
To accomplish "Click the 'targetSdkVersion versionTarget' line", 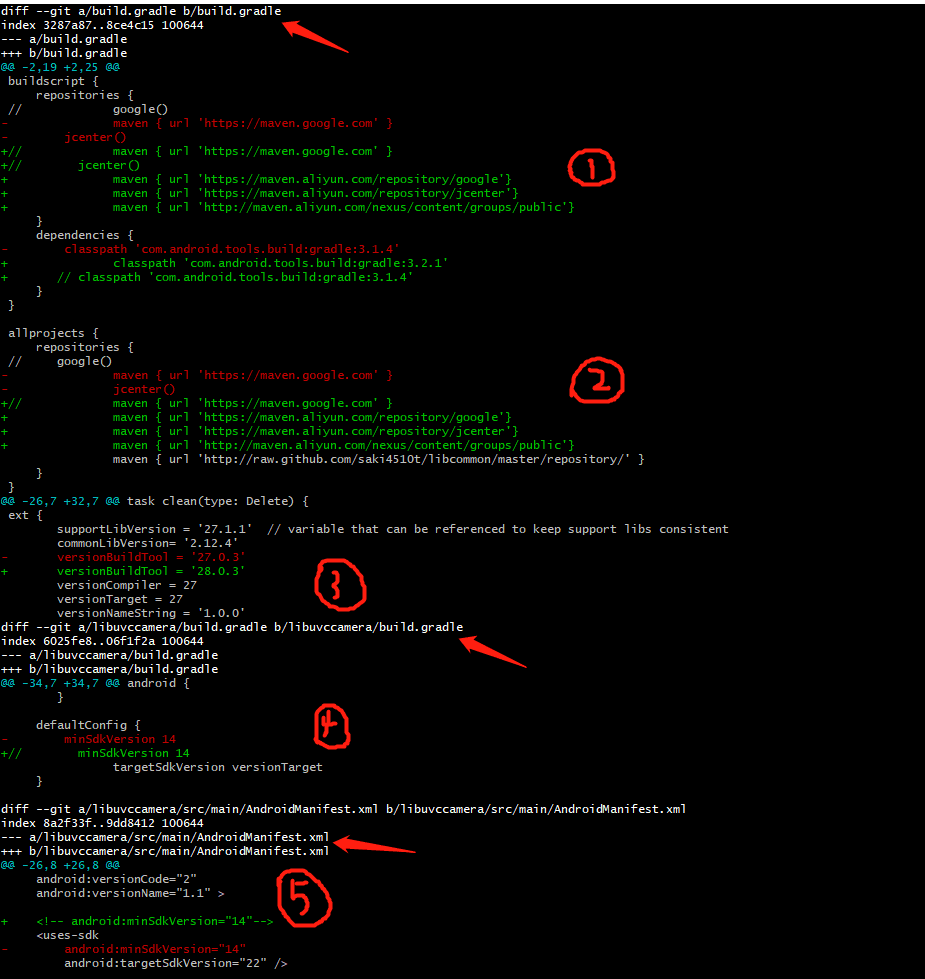I will pyautogui.click(x=218, y=767).
